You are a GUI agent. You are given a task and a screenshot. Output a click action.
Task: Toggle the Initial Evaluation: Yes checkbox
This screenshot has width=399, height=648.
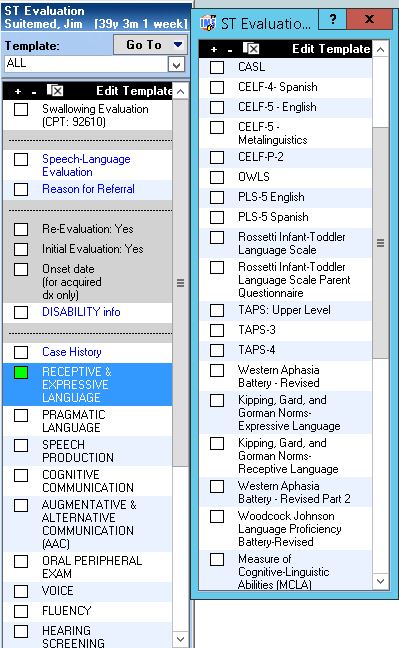coord(21,249)
